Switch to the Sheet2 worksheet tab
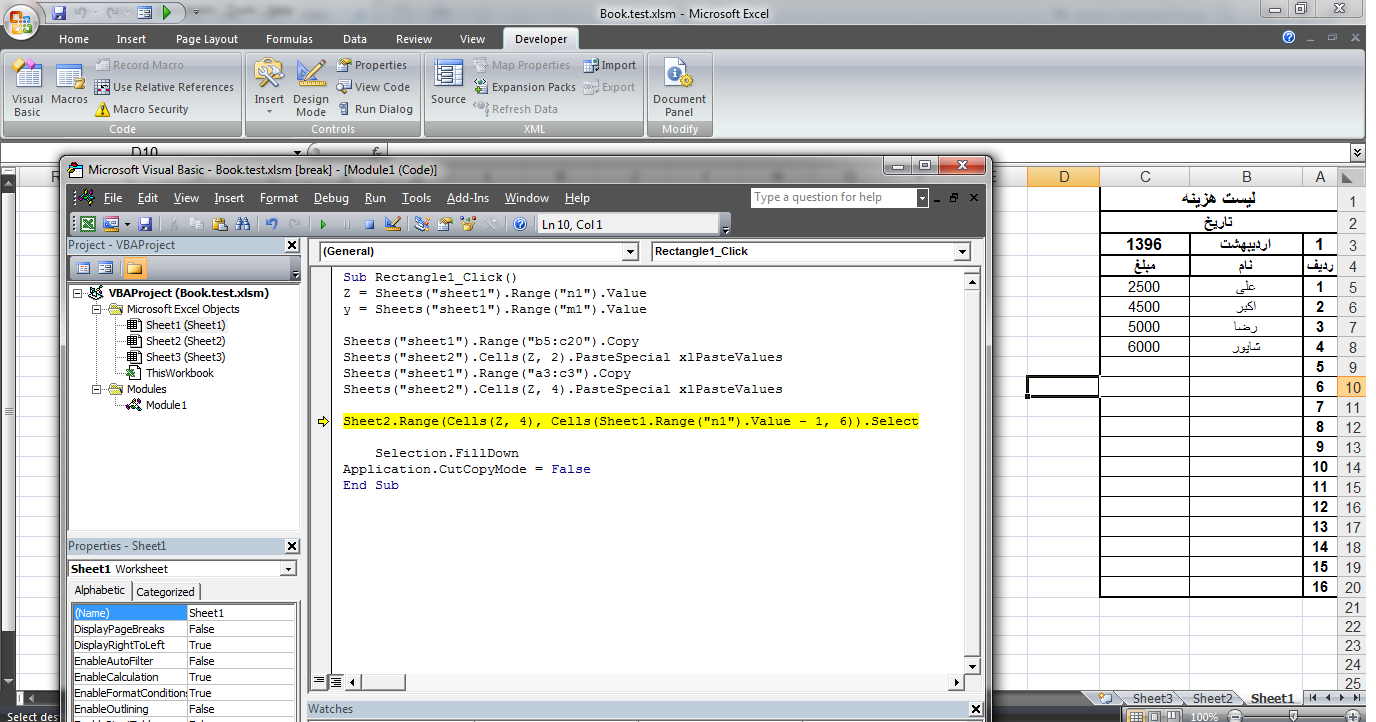The height and width of the screenshot is (722, 1376). (1212, 699)
